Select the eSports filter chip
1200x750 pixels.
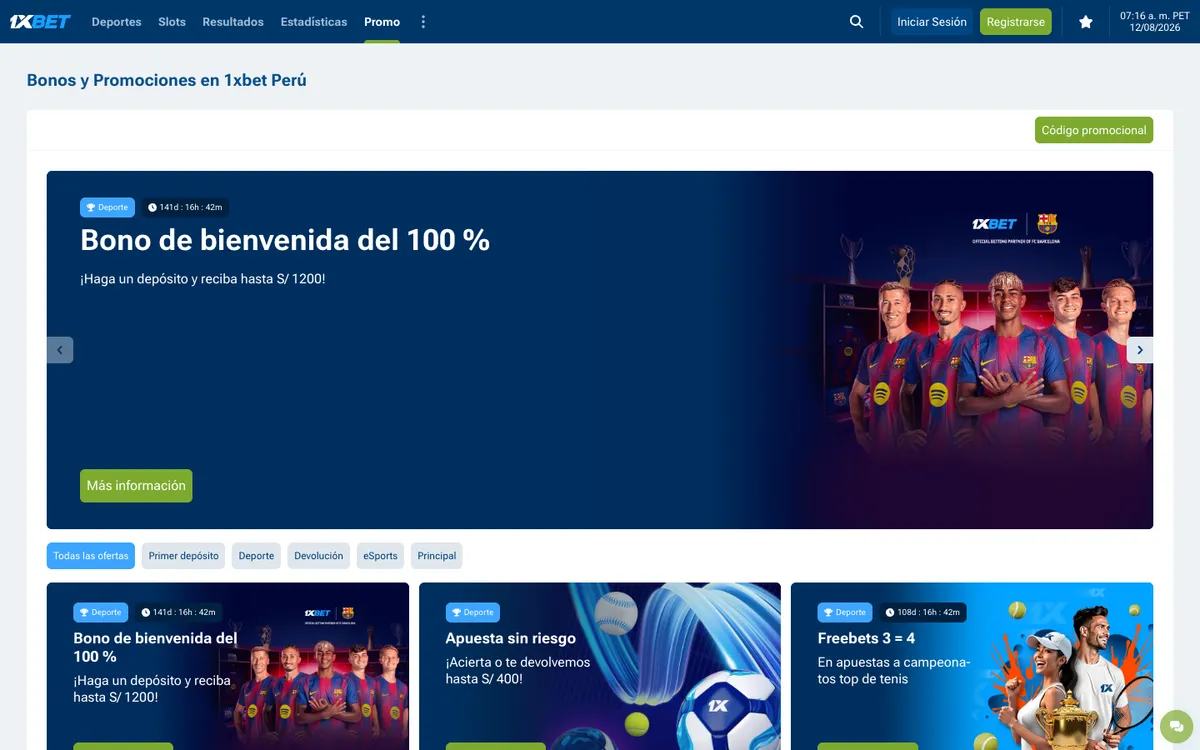380,556
